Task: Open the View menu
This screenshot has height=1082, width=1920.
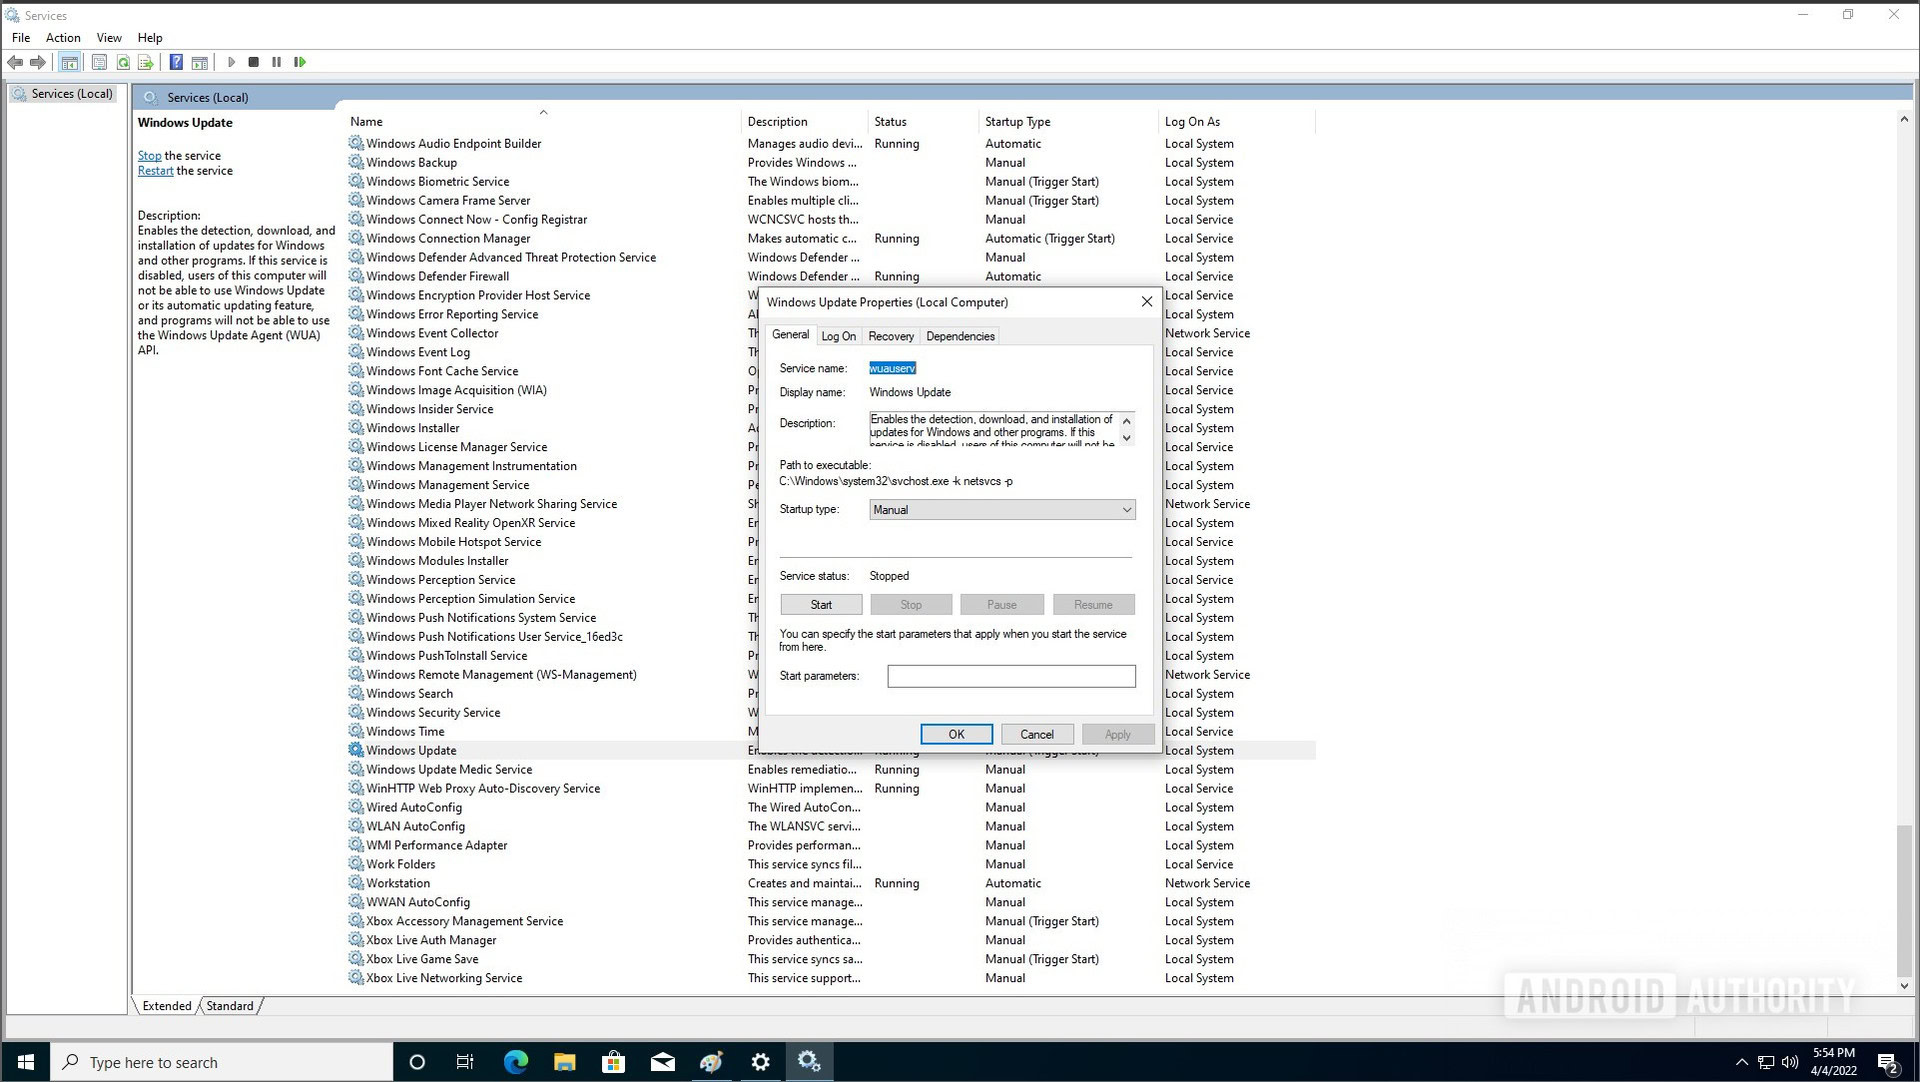Action: coord(108,36)
